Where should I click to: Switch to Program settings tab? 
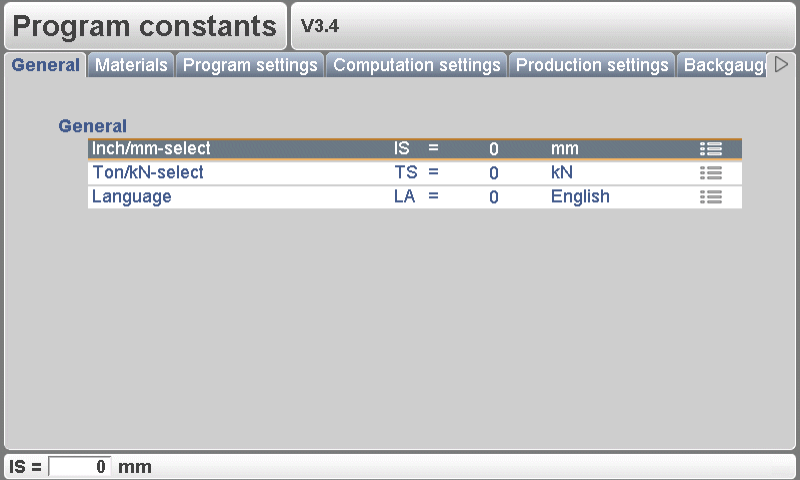[x=250, y=66]
